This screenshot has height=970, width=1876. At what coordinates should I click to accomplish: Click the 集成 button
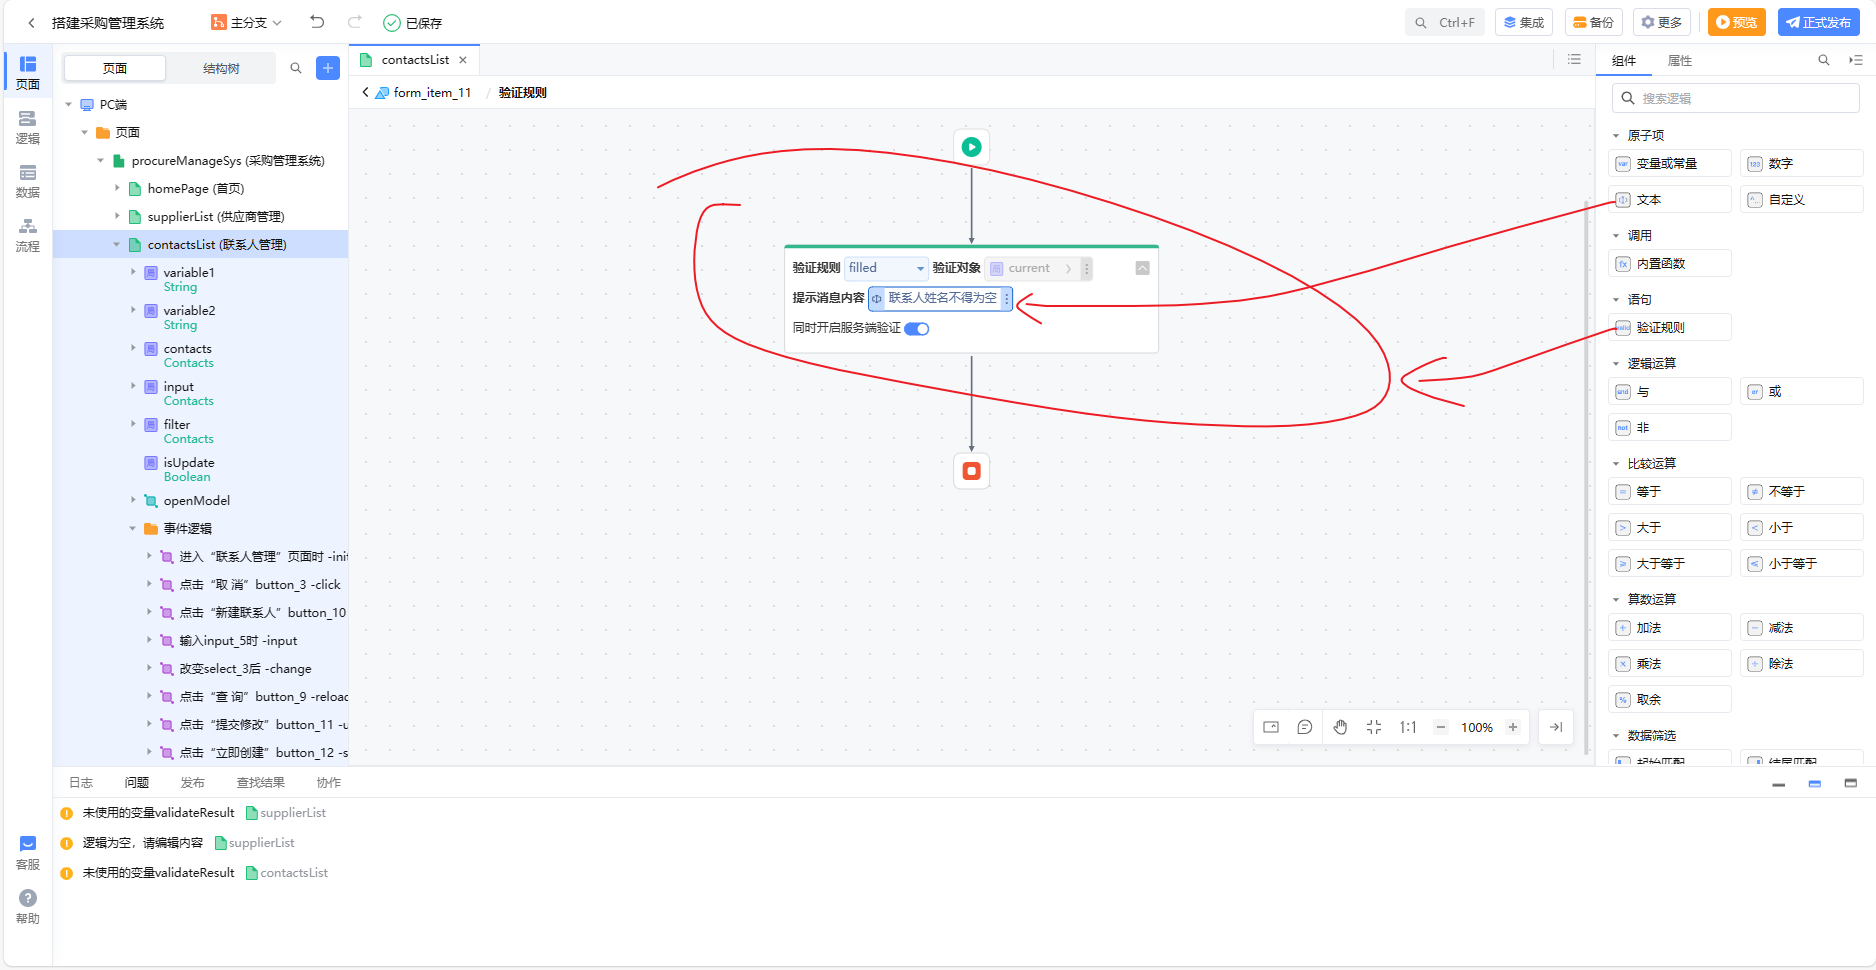point(1524,22)
